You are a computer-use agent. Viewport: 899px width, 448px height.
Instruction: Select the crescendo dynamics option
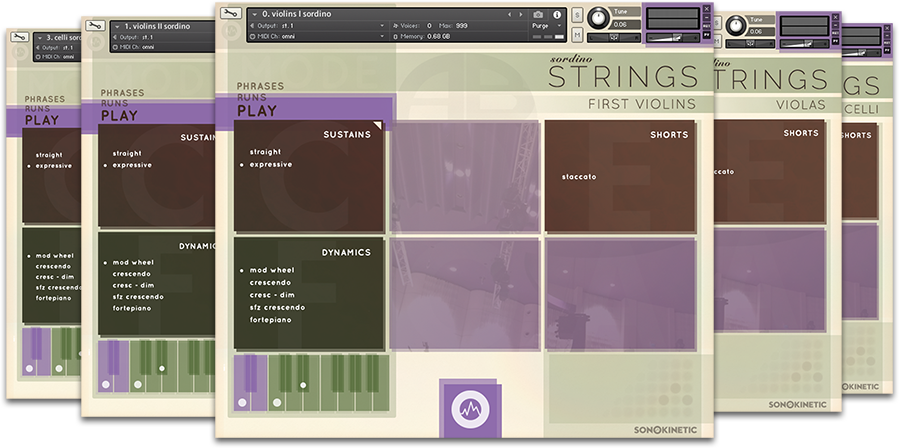pos(272,282)
